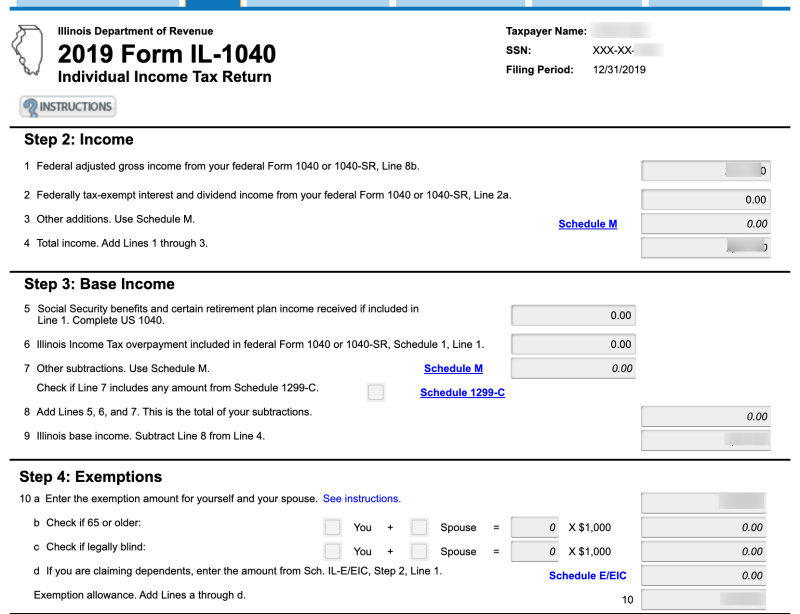The height and width of the screenshot is (614, 800).
Task: Click the '2019 Form IL-1040' title
Action: point(167,54)
